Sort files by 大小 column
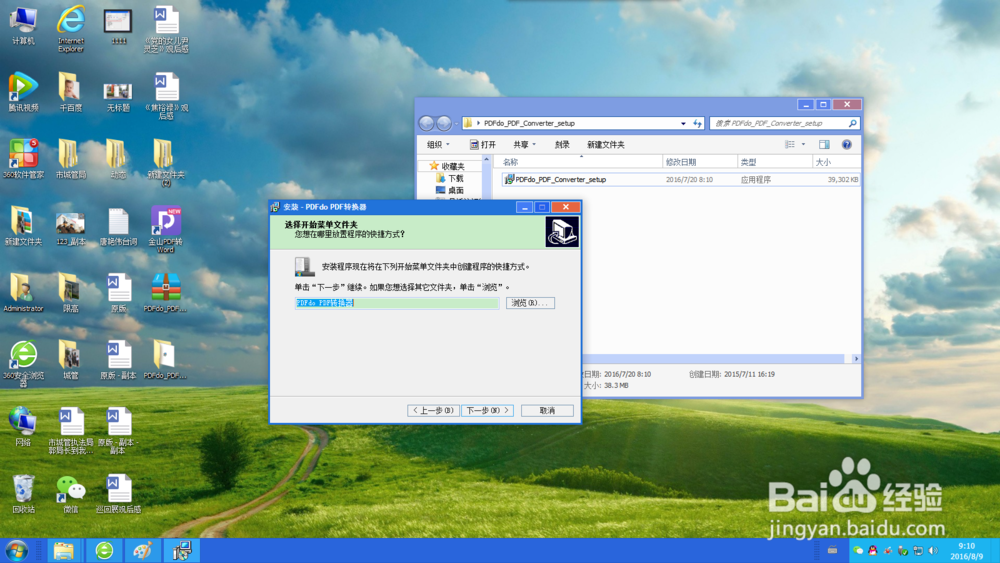The height and width of the screenshot is (563, 1000). [837, 162]
